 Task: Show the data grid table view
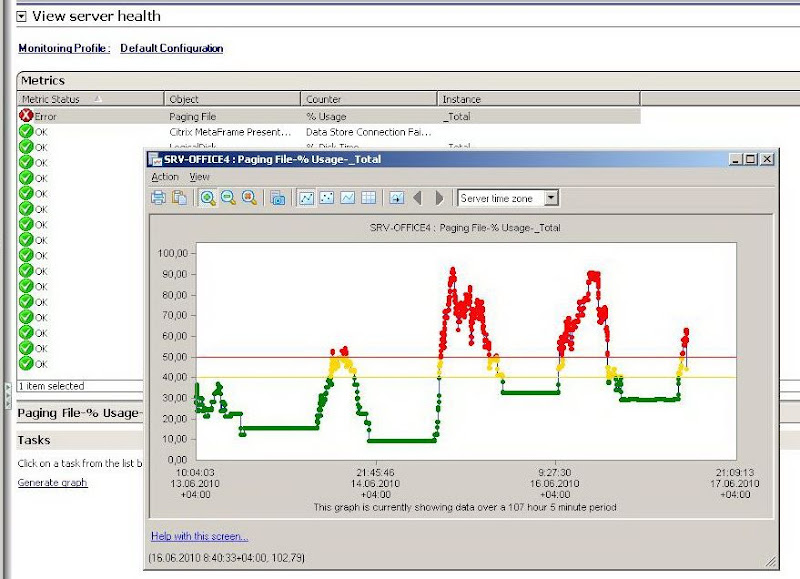point(367,198)
